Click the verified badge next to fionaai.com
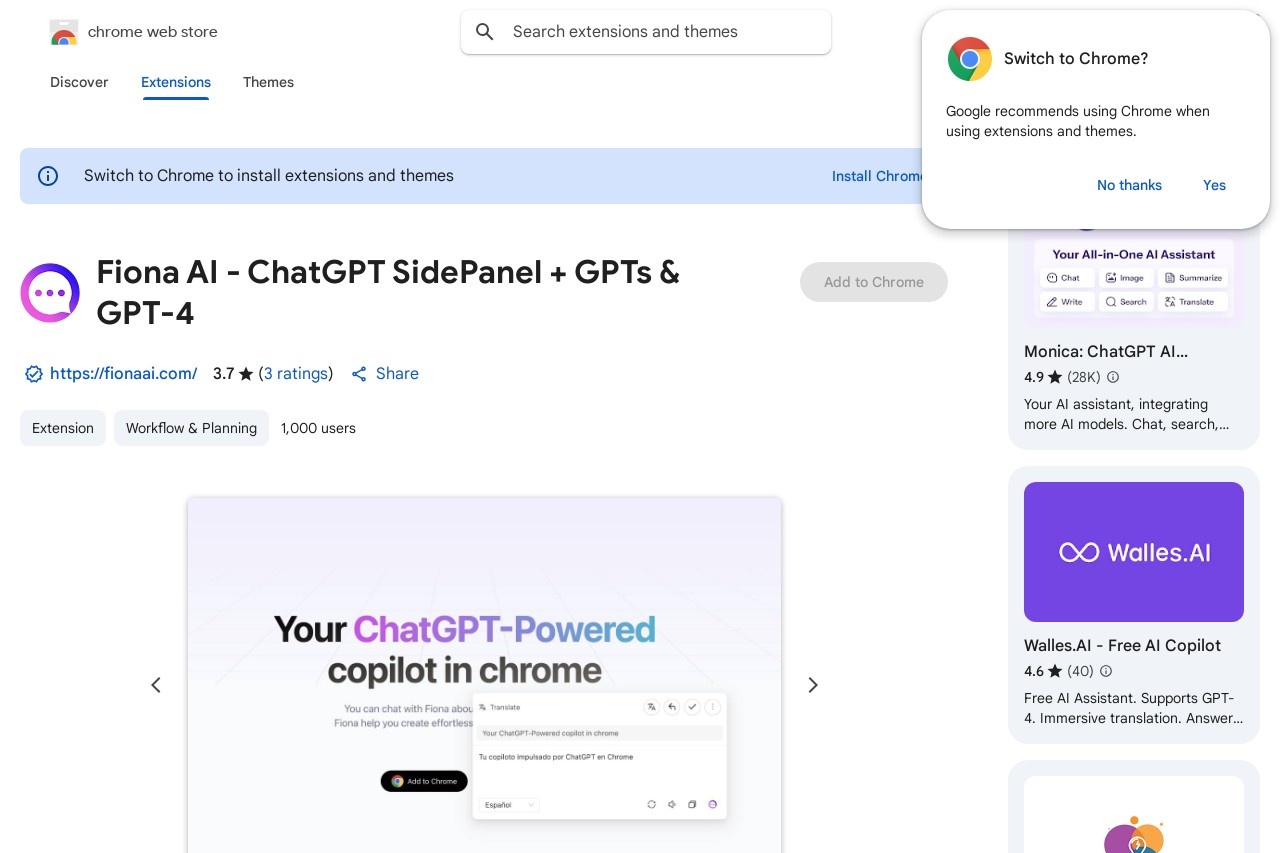The width and height of the screenshot is (1280, 853). (33, 374)
